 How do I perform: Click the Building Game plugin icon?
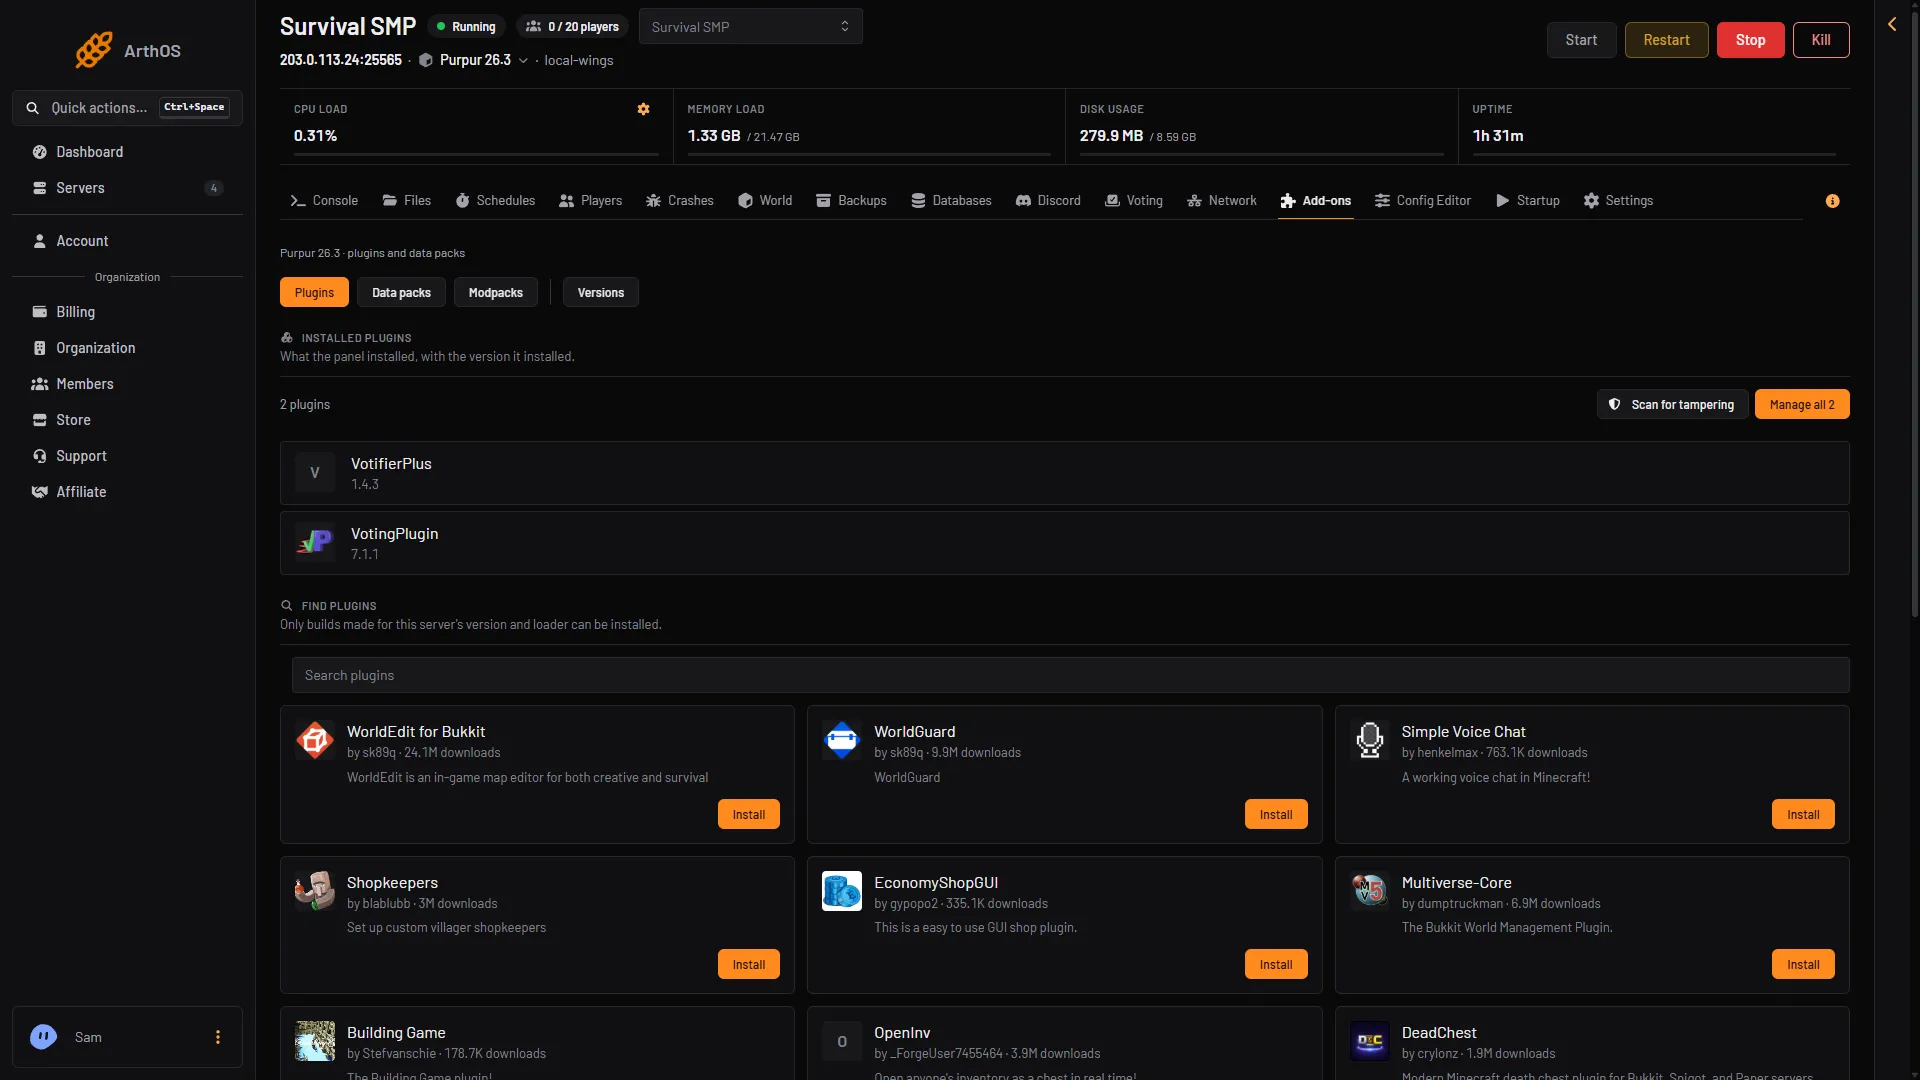click(315, 1041)
